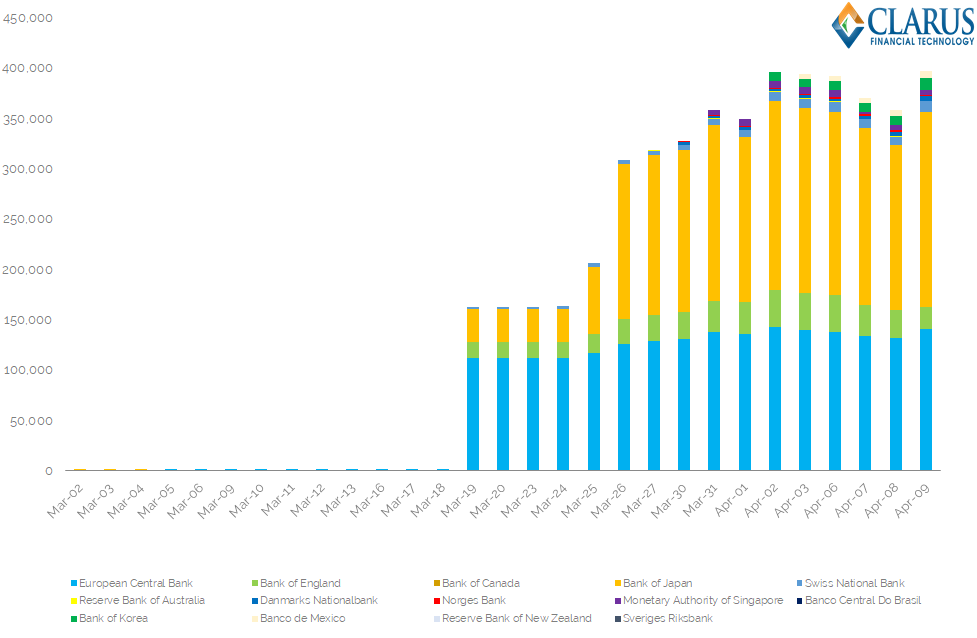
Task: Select the Bank of Canada legend label
Action: [x=480, y=583]
